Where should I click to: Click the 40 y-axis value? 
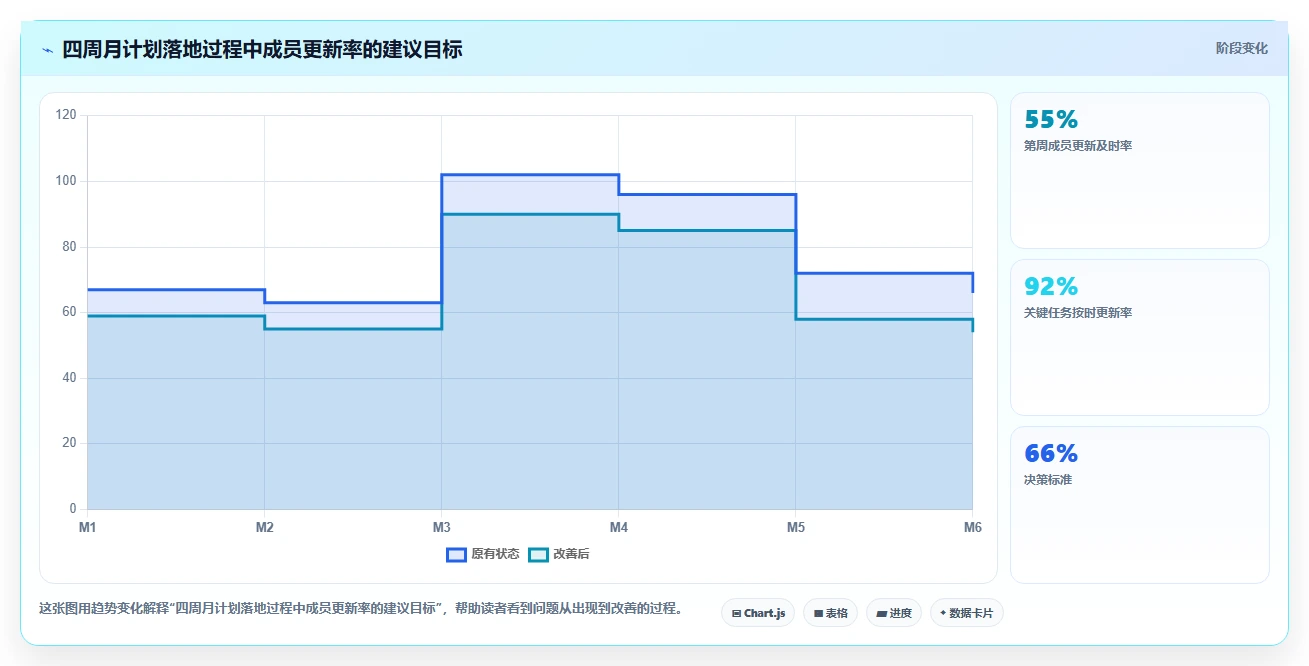pyautogui.click(x=69, y=378)
